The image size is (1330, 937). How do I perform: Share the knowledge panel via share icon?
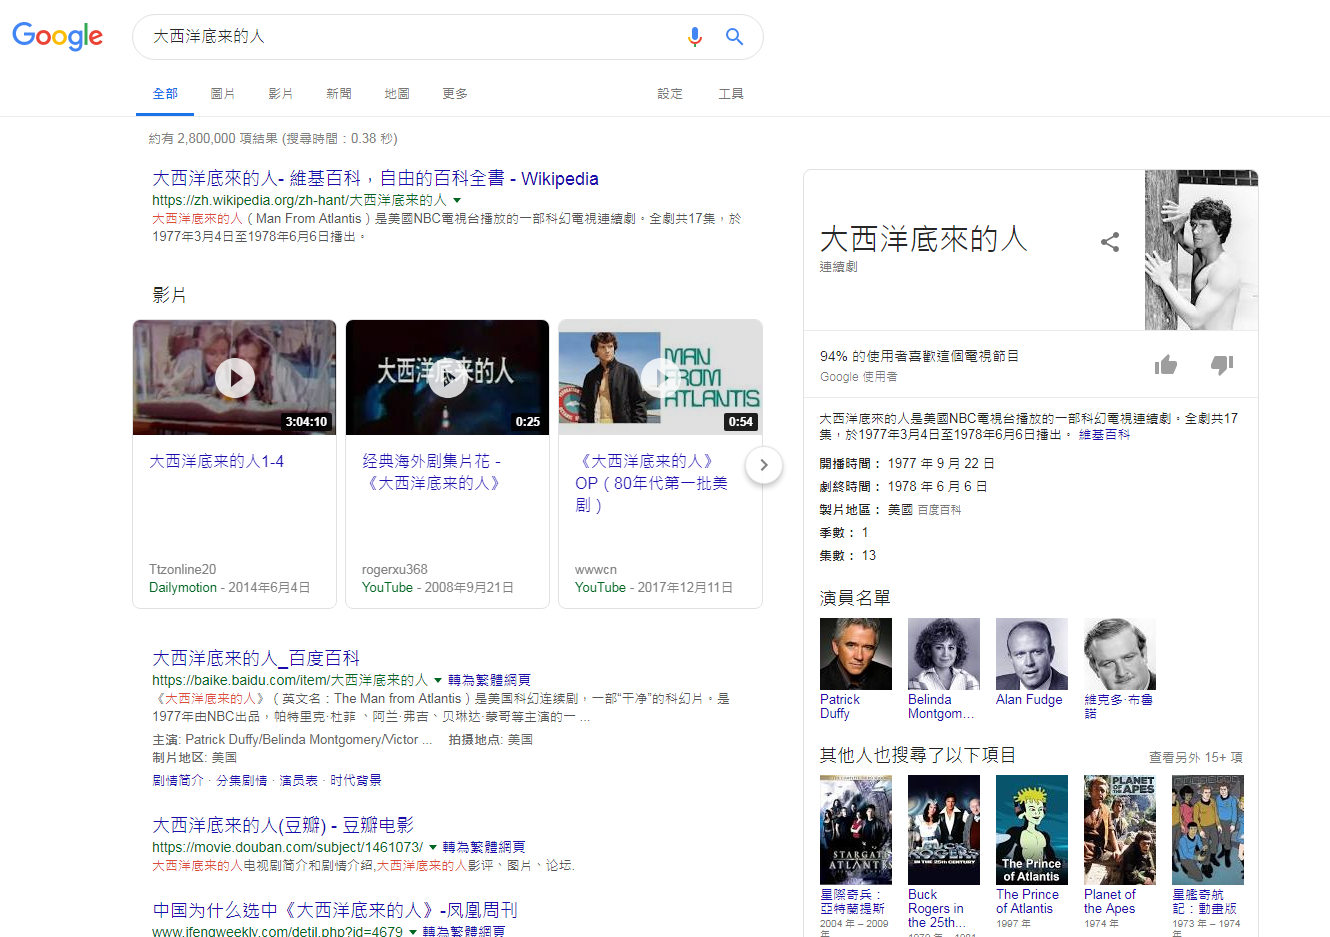pos(1109,242)
